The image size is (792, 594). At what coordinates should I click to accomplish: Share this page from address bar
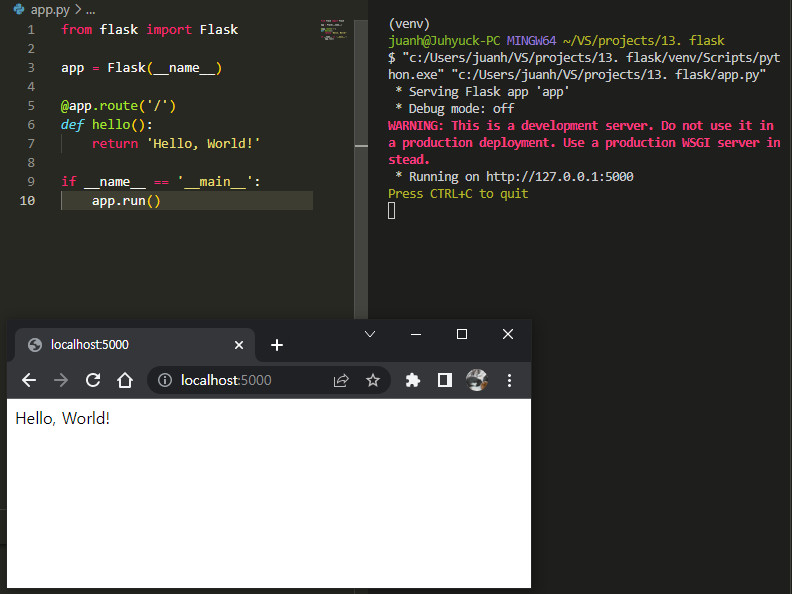coord(341,380)
